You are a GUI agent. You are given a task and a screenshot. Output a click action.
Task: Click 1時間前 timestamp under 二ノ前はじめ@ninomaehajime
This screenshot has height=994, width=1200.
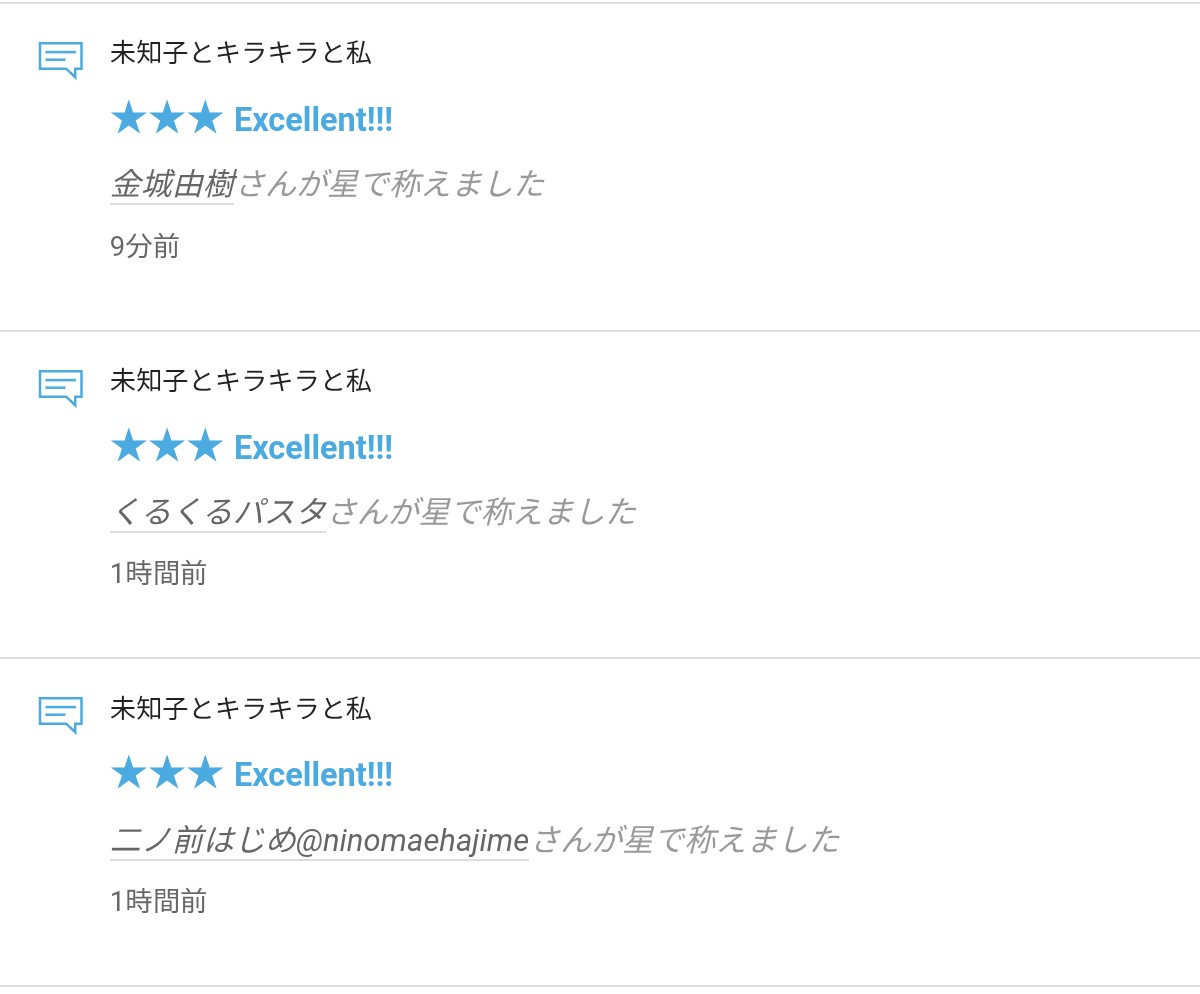(158, 902)
